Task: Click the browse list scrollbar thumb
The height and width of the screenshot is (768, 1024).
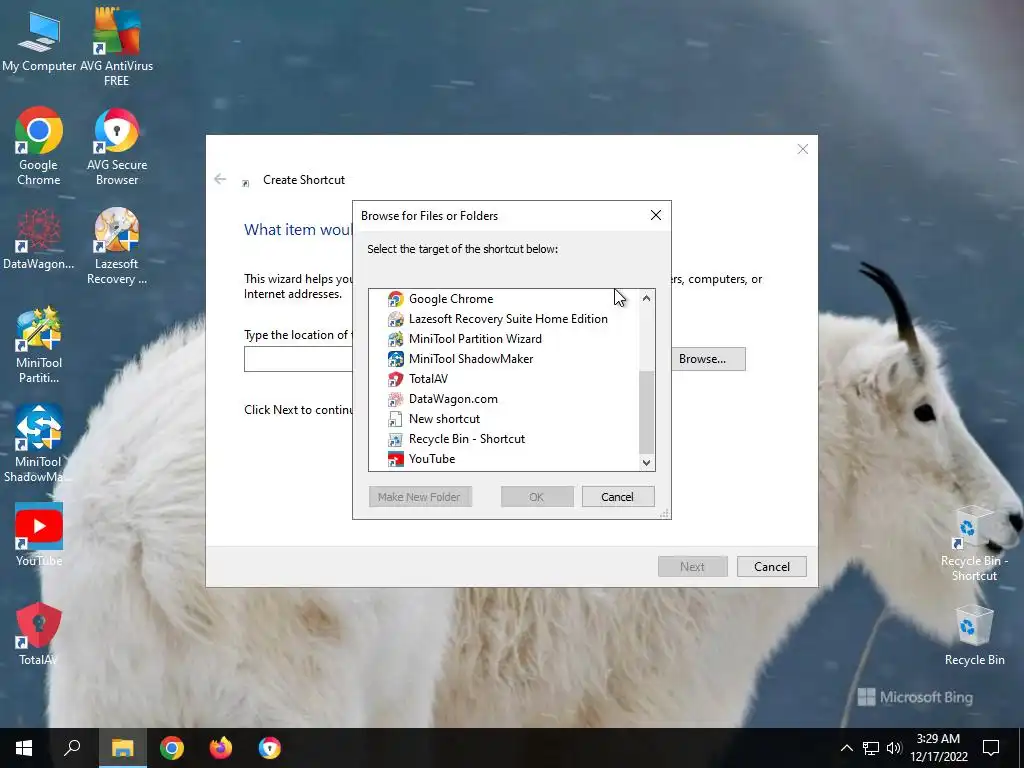Action: [x=647, y=412]
